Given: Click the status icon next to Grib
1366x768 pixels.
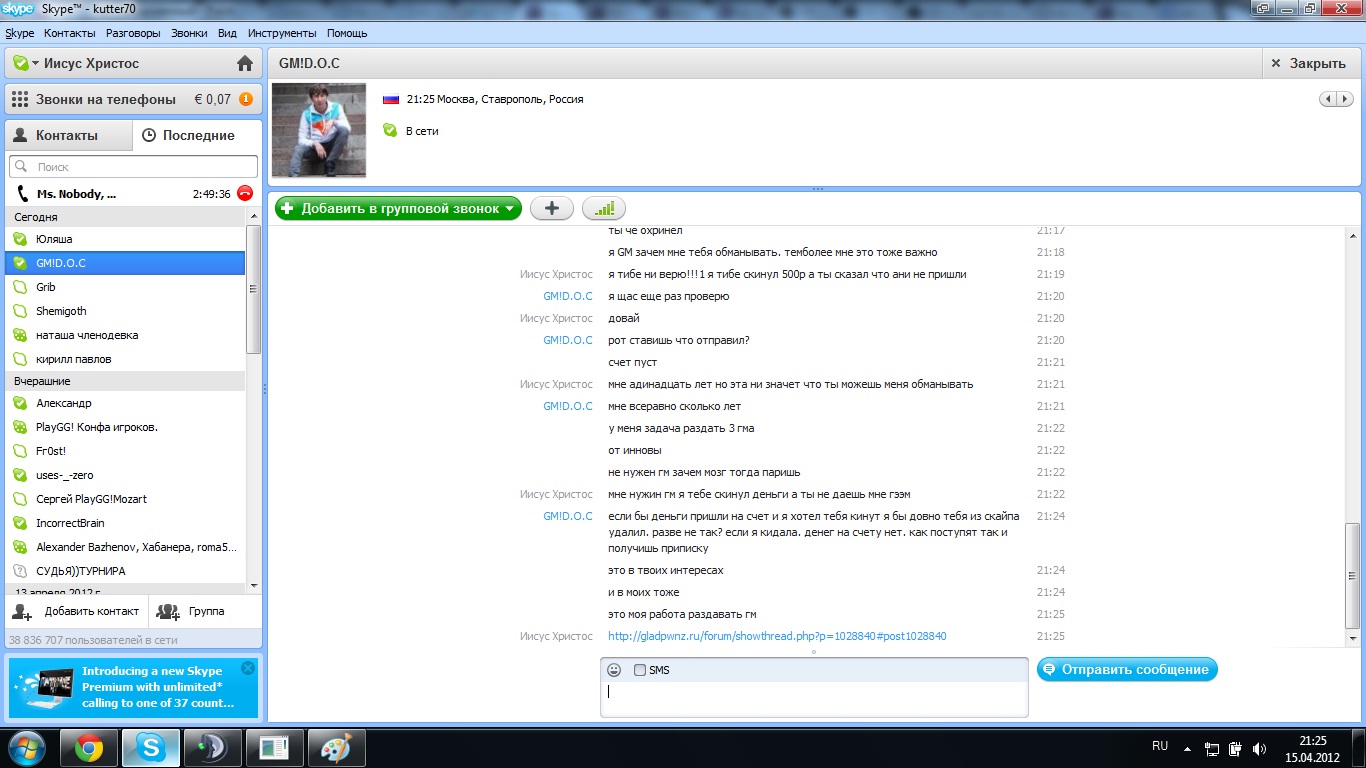Looking at the screenshot, I should tap(20, 287).
